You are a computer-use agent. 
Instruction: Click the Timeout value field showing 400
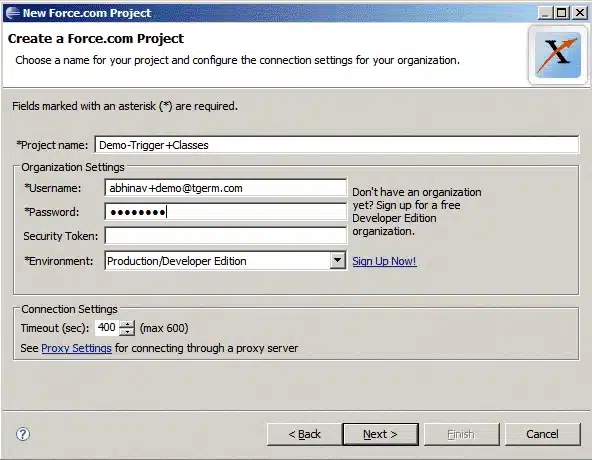(x=107, y=327)
